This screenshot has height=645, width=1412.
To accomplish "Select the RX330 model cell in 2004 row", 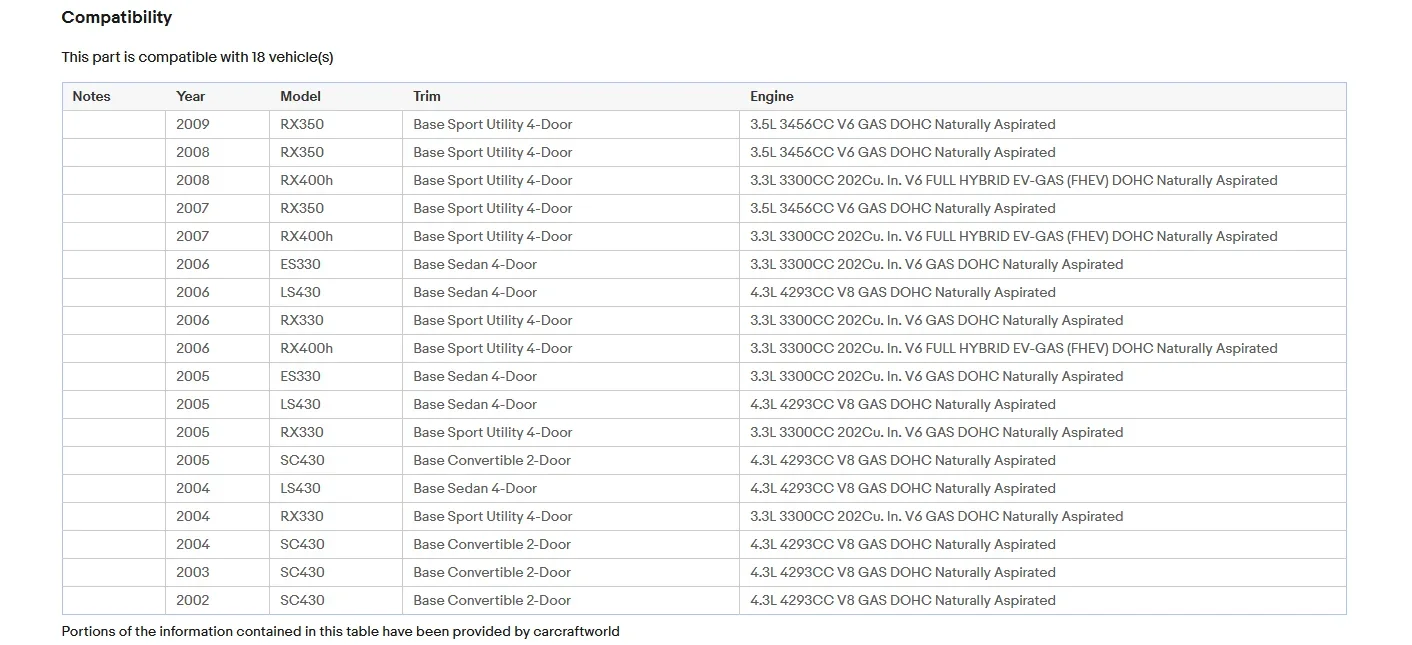I will (336, 517).
